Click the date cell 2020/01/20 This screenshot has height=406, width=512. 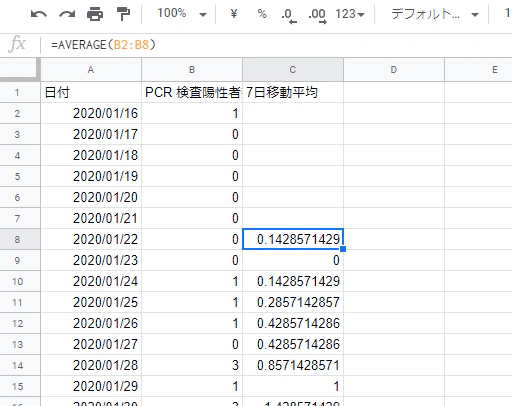pos(91,197)
